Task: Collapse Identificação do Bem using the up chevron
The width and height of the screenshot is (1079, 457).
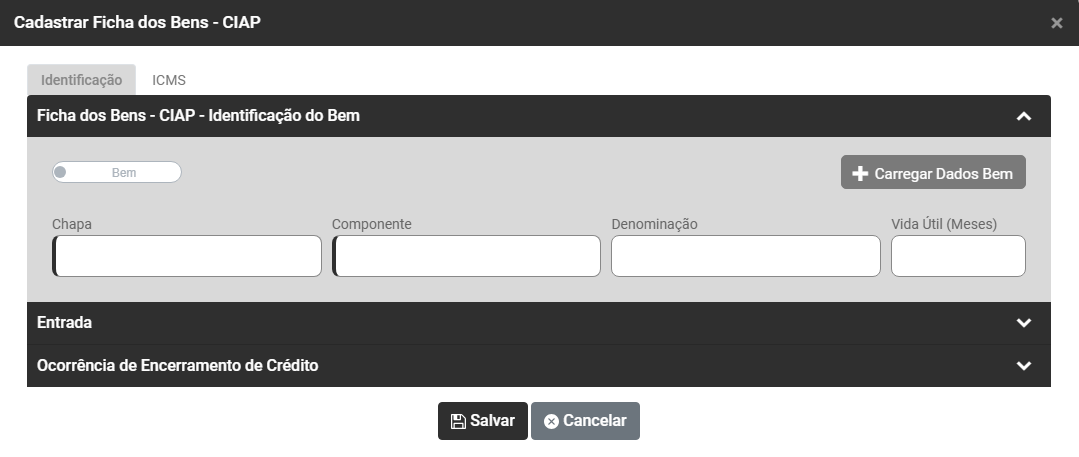Action: [x=1023, y=117]
